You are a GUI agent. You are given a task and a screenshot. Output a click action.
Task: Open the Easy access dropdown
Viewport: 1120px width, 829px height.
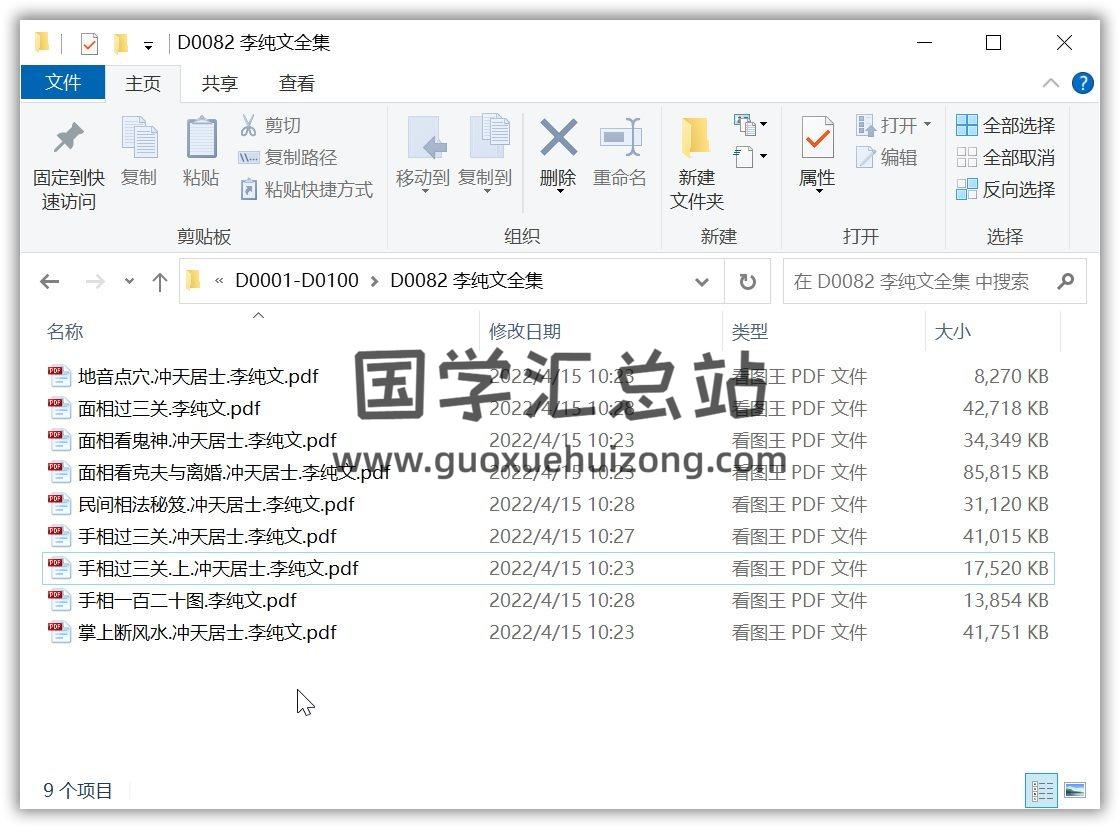coord(750,156)
